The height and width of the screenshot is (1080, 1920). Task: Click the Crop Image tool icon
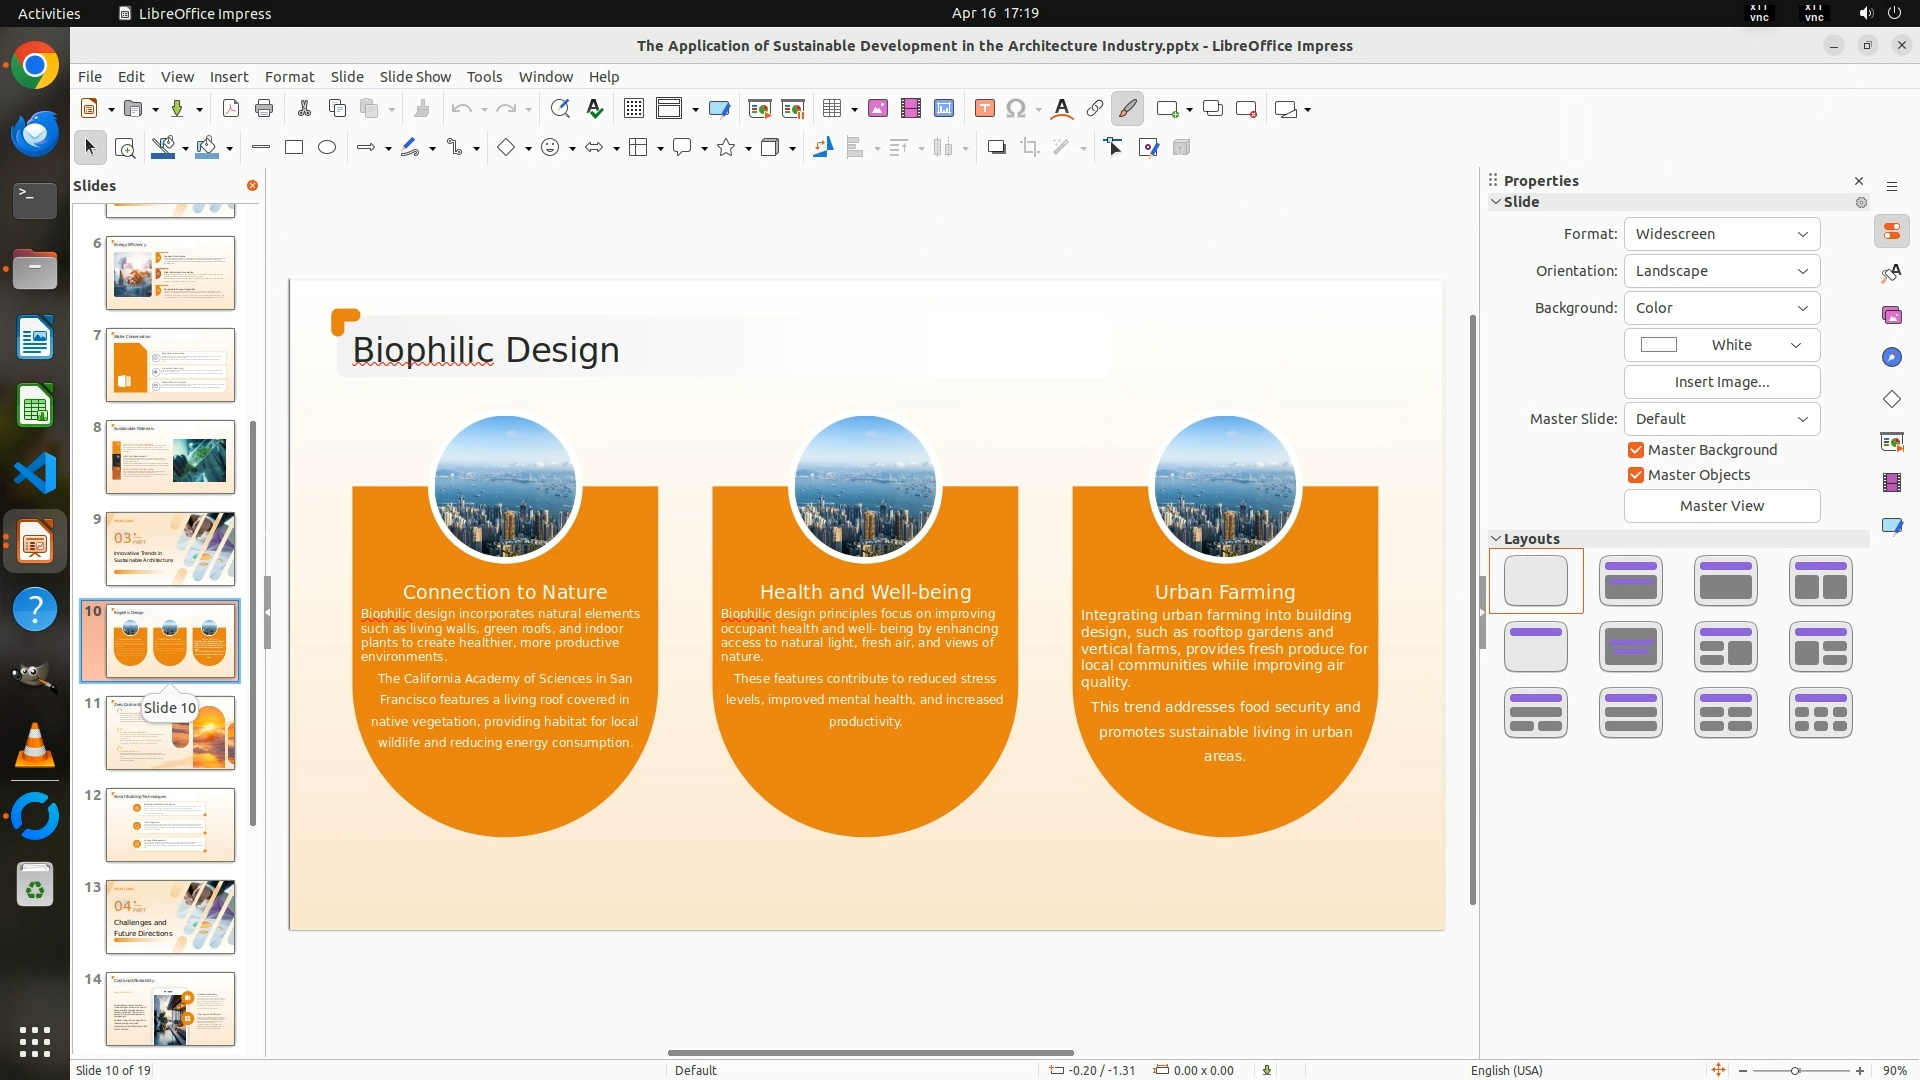click(x=1030, y=148)
